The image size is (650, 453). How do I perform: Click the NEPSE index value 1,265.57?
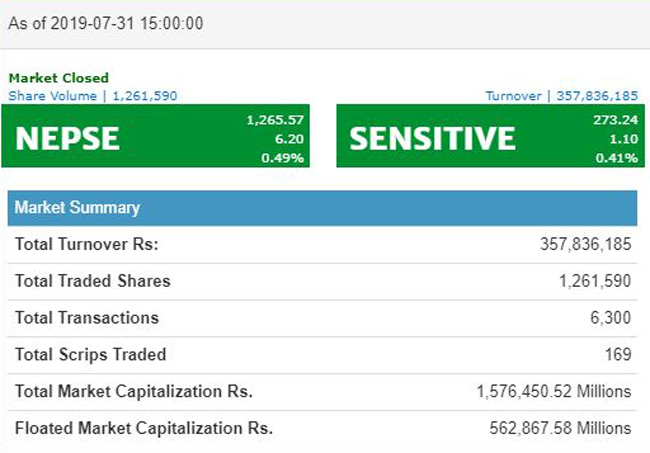pos(275,121)
